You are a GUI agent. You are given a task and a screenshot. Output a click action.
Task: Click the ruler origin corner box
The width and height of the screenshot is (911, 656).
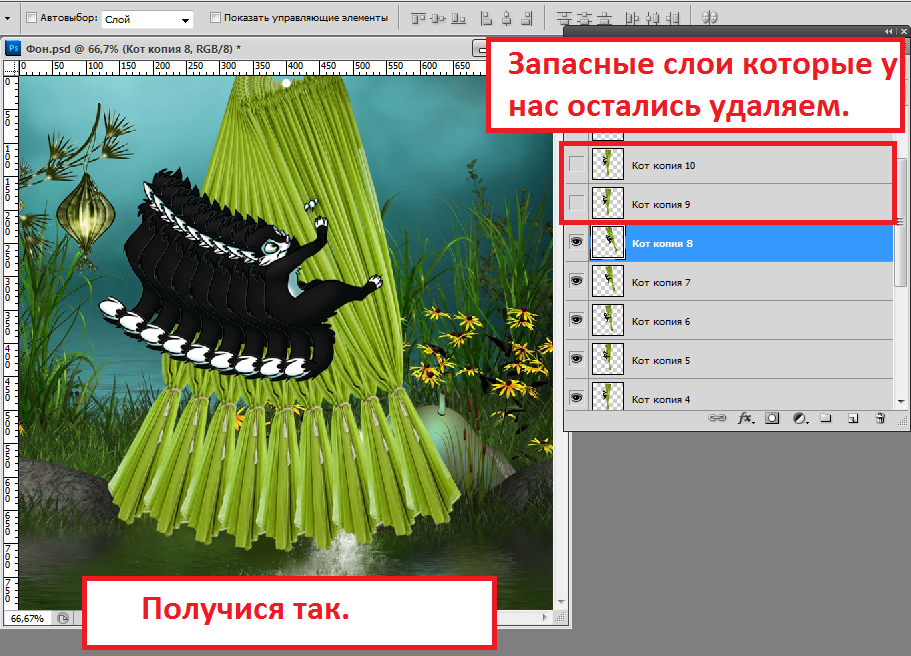tap(11, 68)
